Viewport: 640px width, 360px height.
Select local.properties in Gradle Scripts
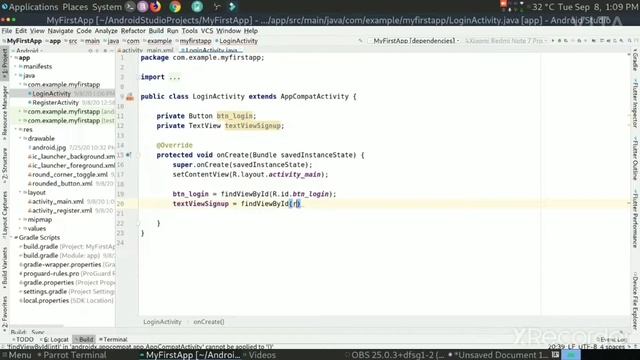point(46,300)
